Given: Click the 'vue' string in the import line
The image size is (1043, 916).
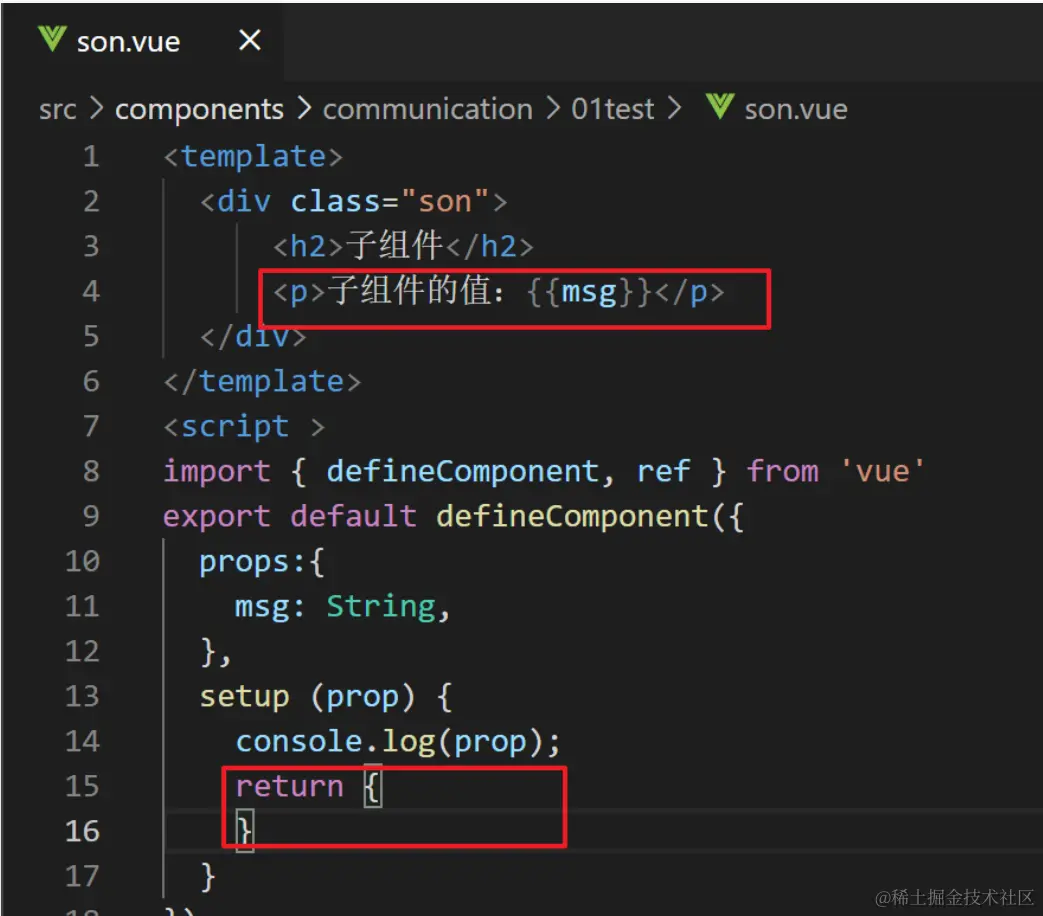Looking at the screenshot, I should [x=883, y=471].
